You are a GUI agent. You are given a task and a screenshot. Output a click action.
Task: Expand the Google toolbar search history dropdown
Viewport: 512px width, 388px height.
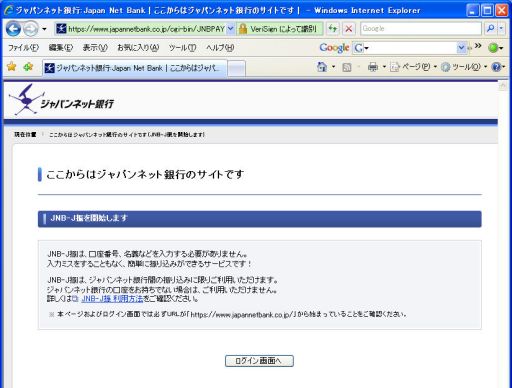[x=461, y=48]
